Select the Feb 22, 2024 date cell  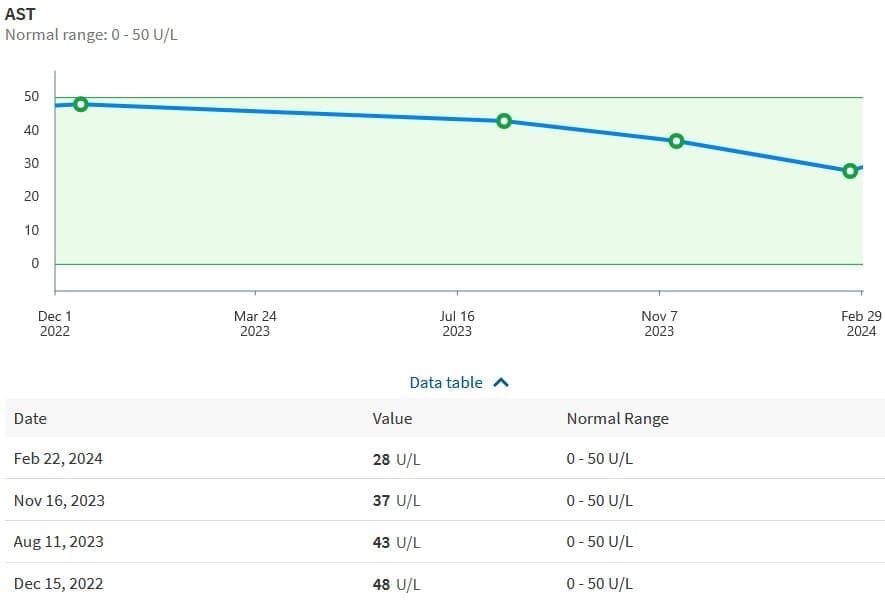tap(58, 459)
